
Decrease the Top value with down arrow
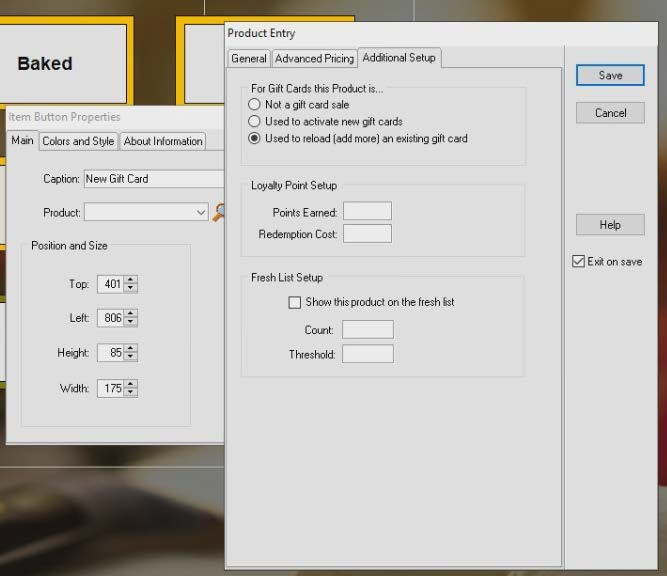coord(131,288)
